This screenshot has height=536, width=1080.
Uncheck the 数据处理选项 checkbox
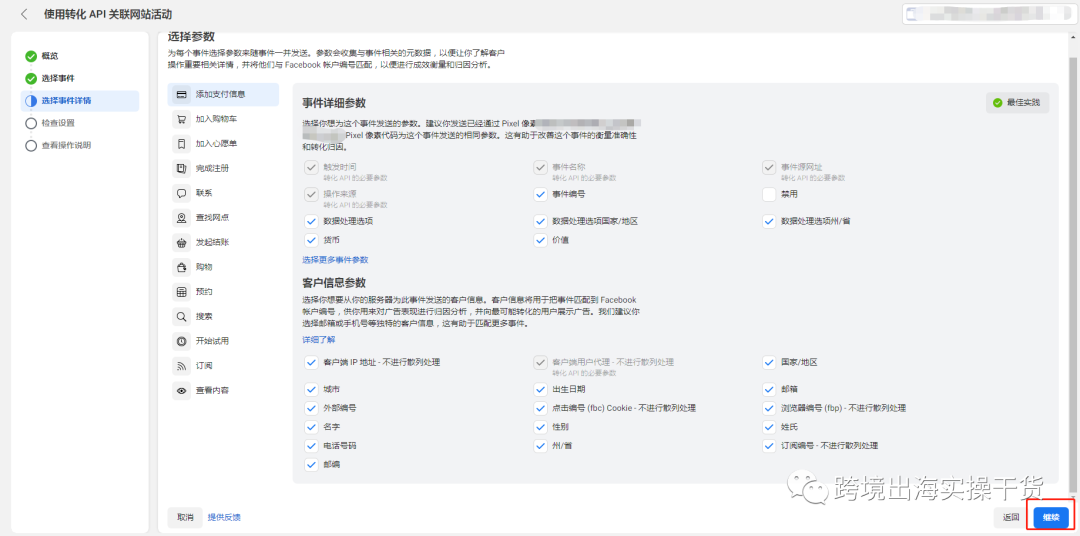click(310, 222)
